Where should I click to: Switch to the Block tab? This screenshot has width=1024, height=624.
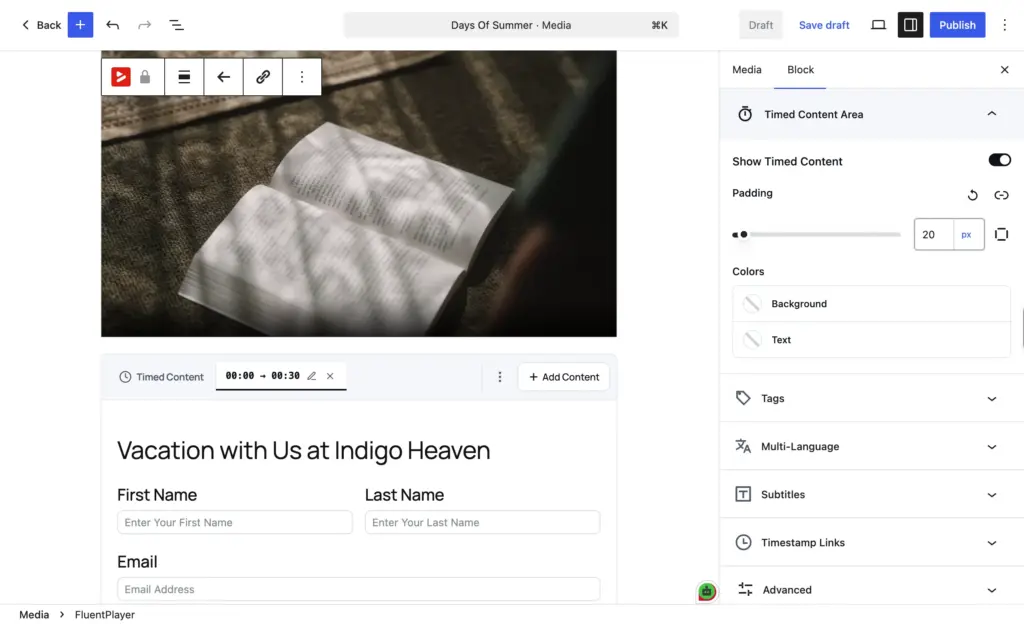800,70
